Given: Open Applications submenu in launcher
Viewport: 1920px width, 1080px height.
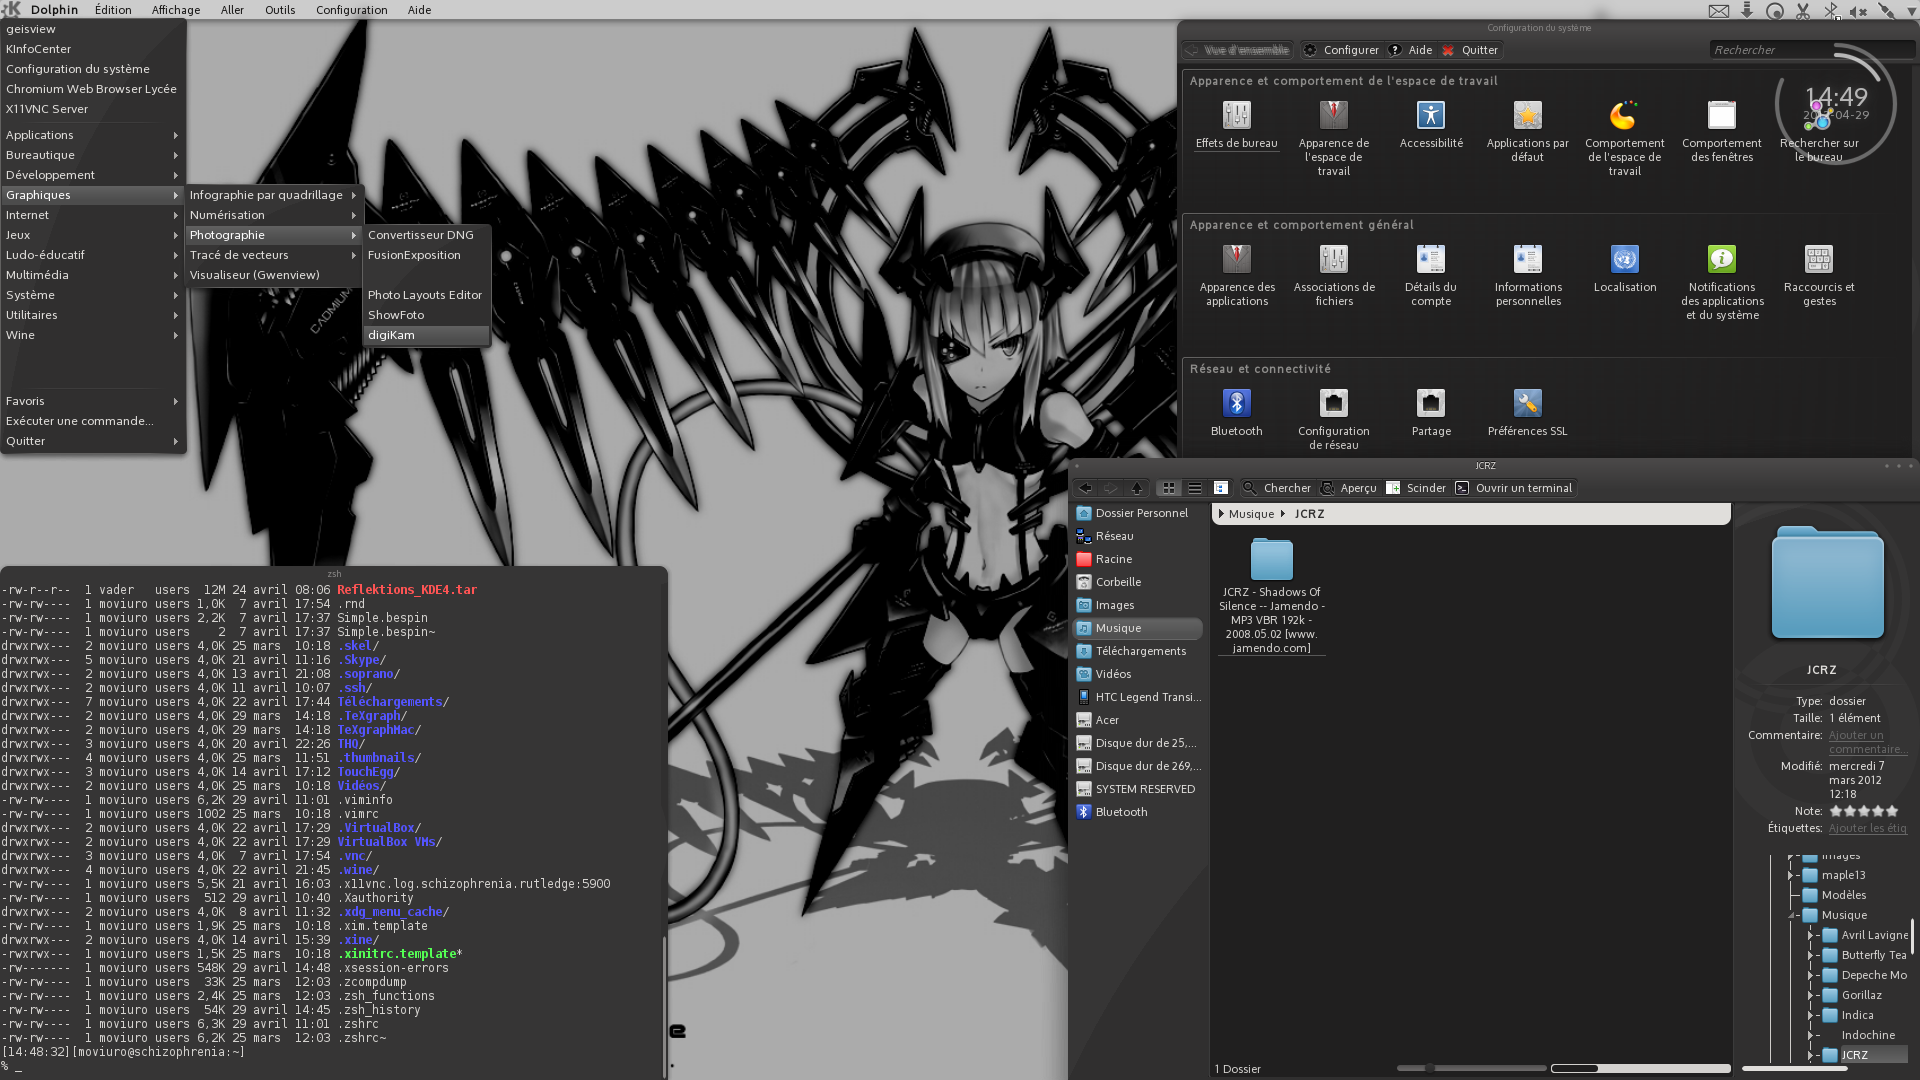Looking at the screenshot, I should click(92, 135).
